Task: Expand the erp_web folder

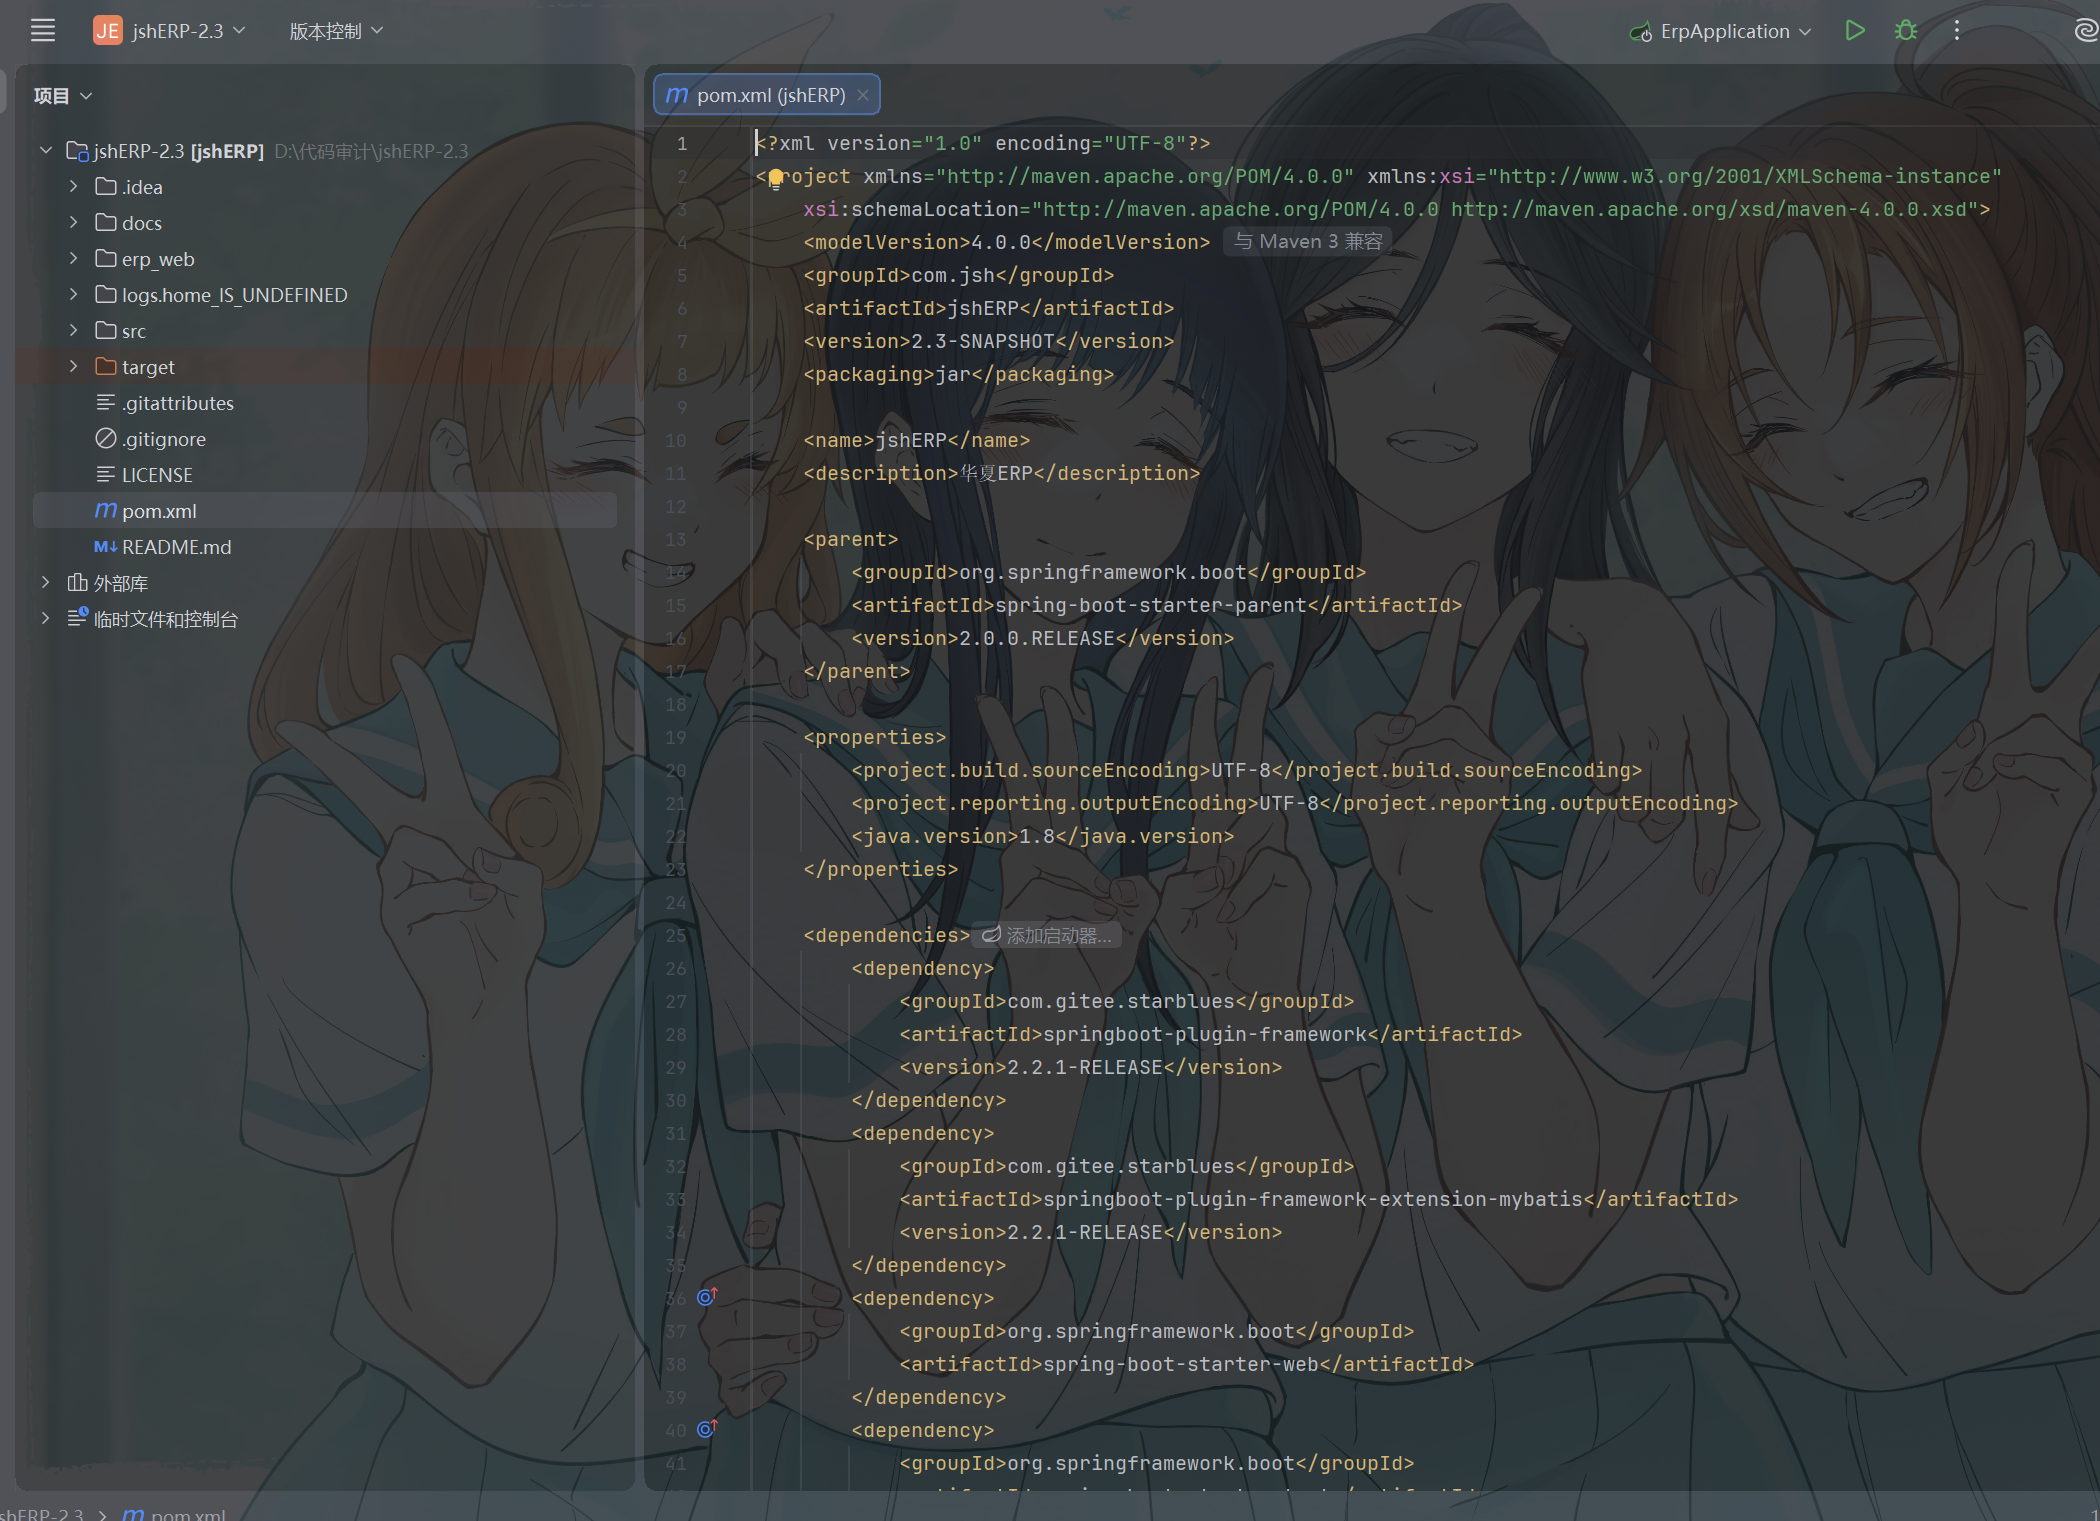Action: (x=73, y=258)
